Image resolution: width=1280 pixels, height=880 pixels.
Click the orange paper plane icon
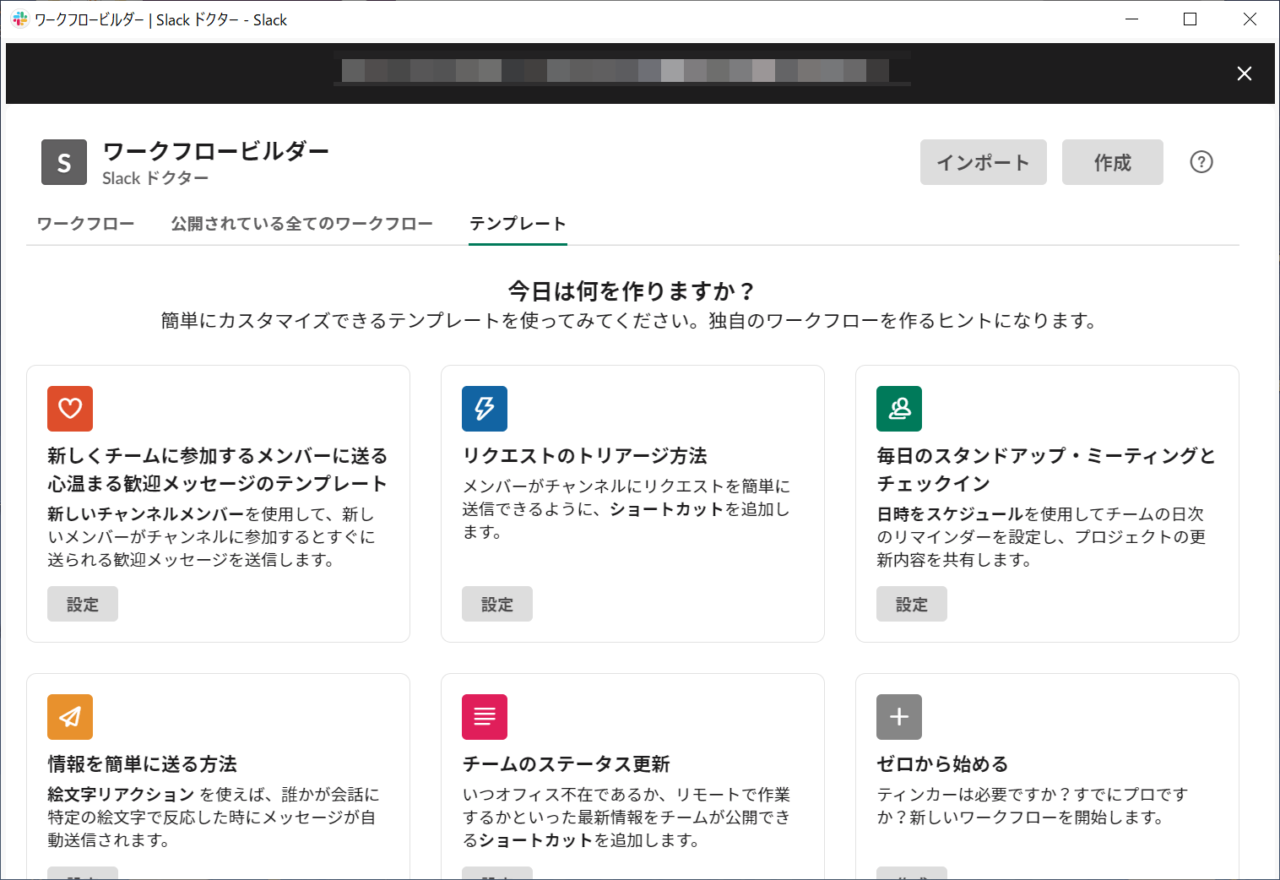click(x=70, y=717)
